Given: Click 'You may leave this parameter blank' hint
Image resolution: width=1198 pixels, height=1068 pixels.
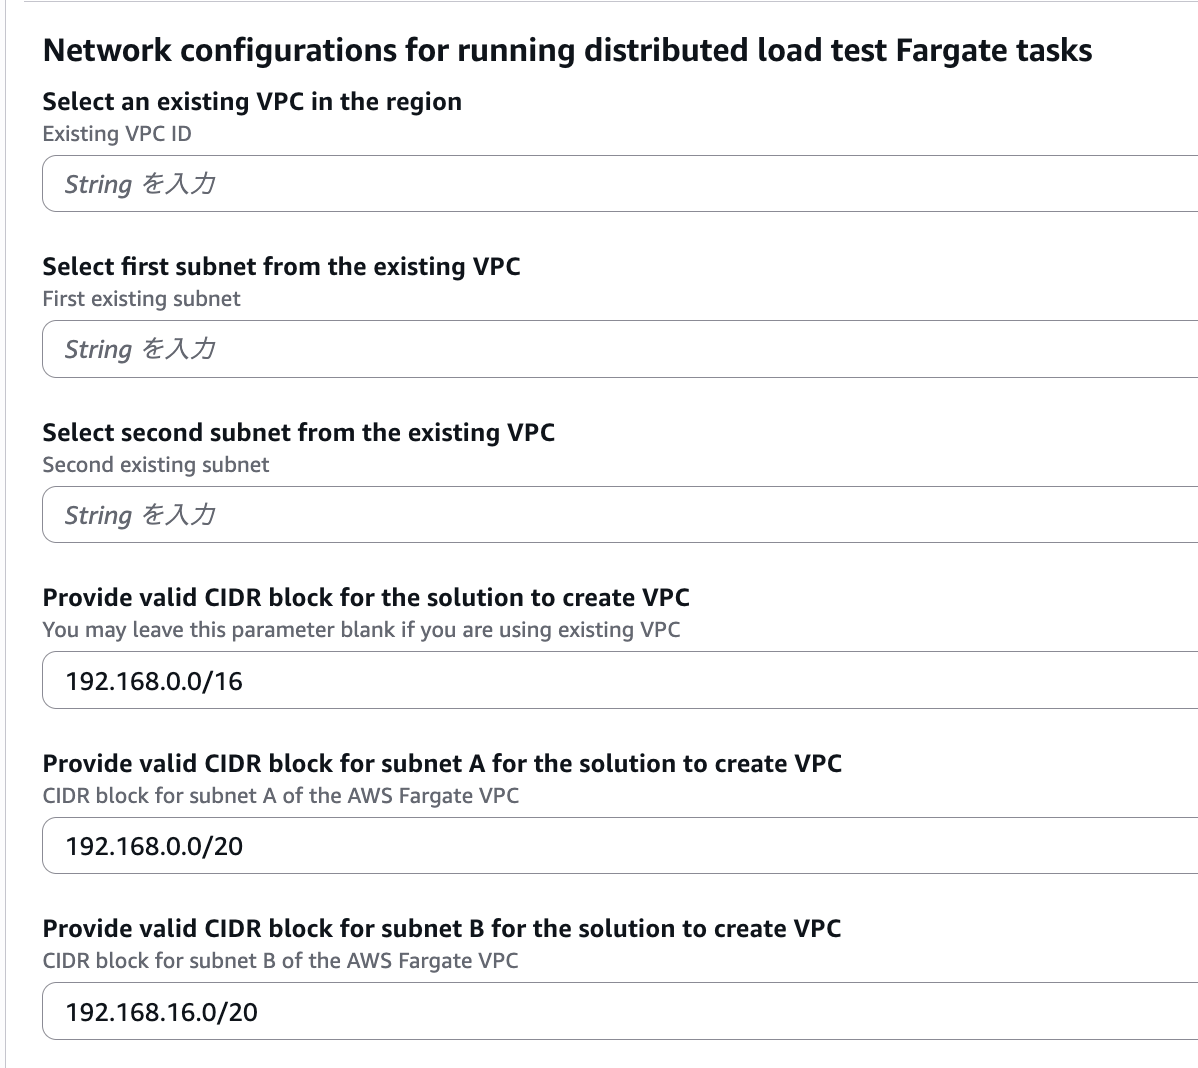Looking at the screenshot, I should coord(361,630).
